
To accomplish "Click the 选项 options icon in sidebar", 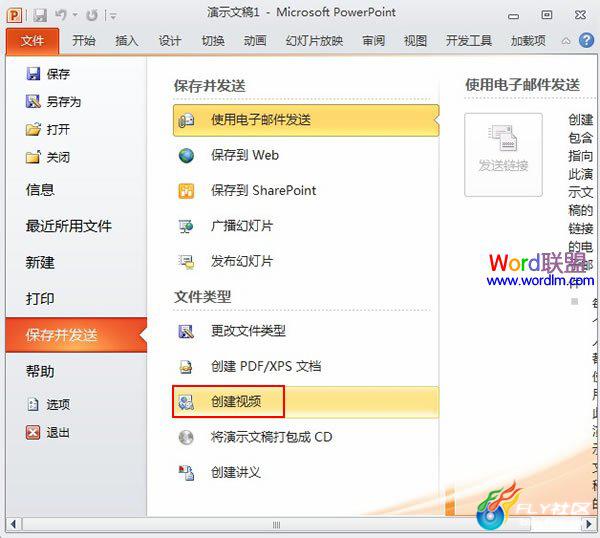I will pyautogui.click(x=33, y=404).
